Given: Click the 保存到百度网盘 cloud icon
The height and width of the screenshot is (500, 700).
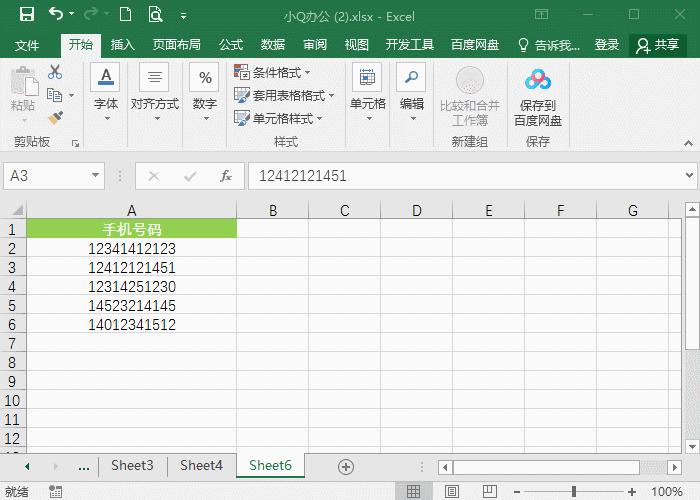Looking at the screenshot, I should pyautogui.click(x=538, y=80).
